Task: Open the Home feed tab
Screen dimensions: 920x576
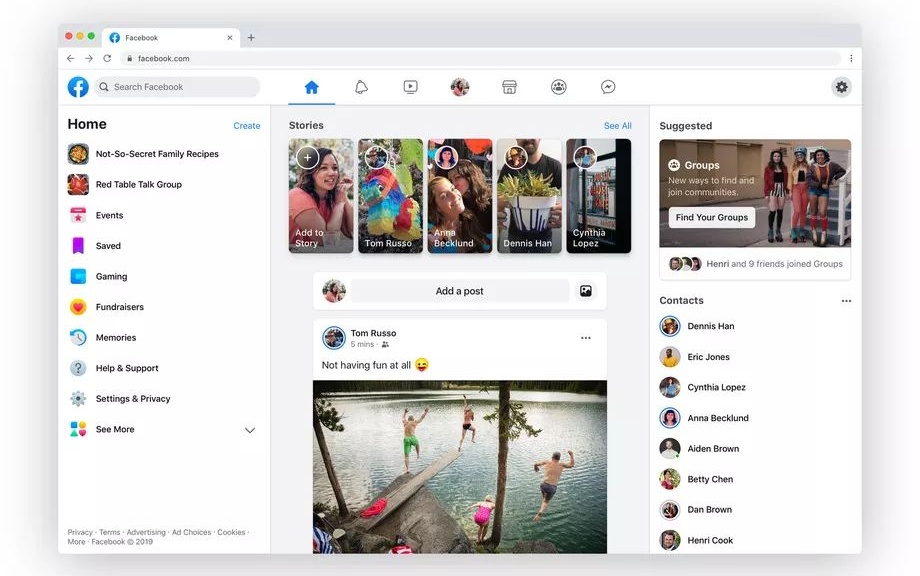Action: tap(312, 87)
